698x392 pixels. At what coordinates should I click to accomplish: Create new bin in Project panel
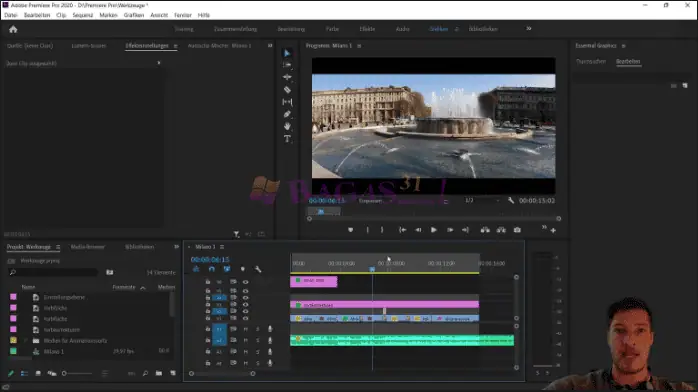[x=159, y=373]
